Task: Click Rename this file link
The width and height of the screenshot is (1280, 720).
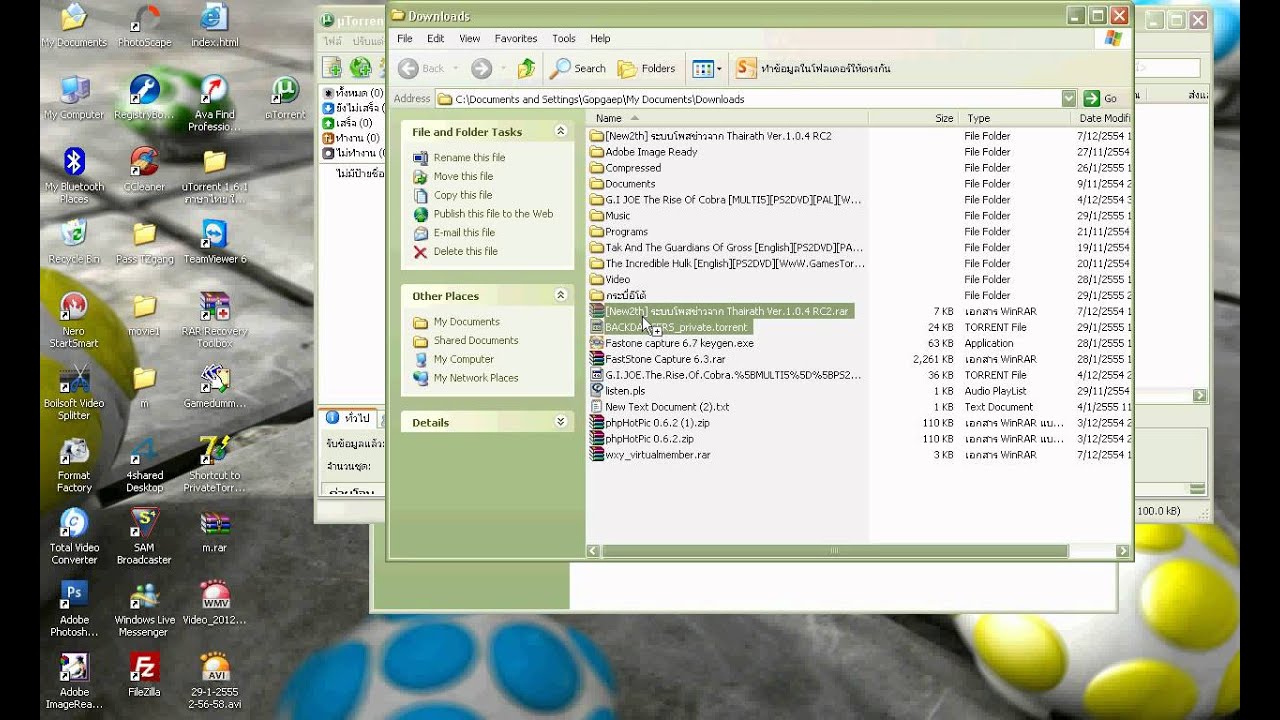Action: point(469,157)
